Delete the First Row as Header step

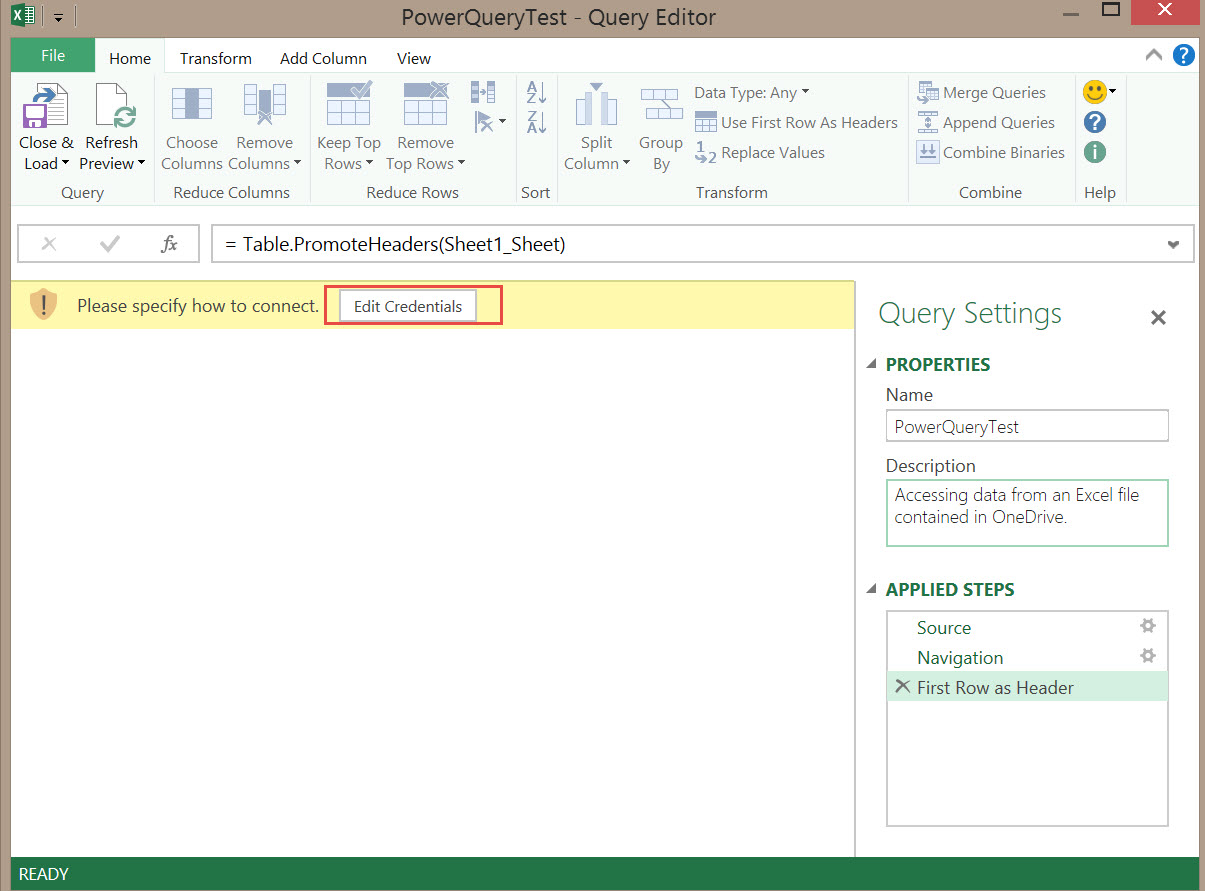click(902, 686)
